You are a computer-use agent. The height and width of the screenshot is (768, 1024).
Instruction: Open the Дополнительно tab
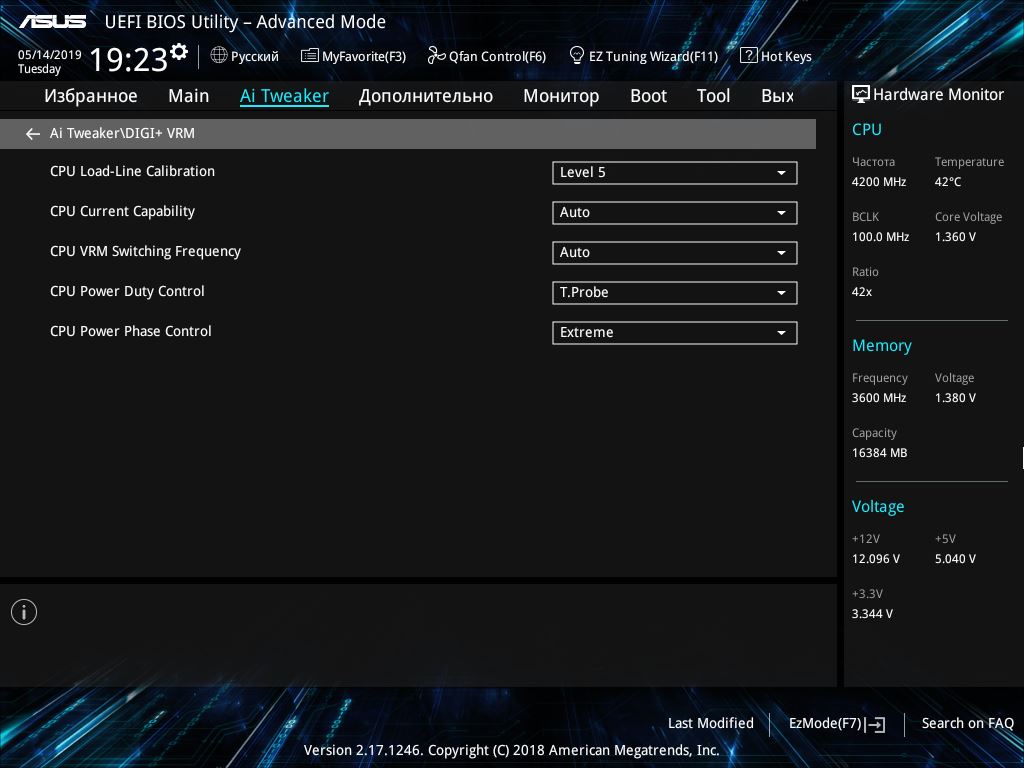point(426,96)
